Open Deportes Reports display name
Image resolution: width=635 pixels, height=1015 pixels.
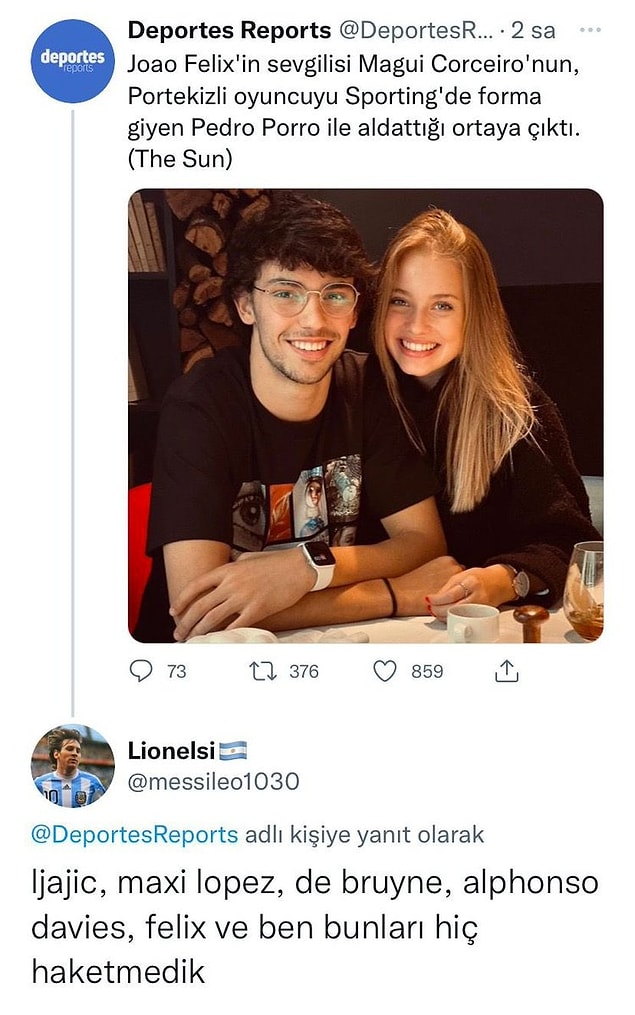click(229, 30)
